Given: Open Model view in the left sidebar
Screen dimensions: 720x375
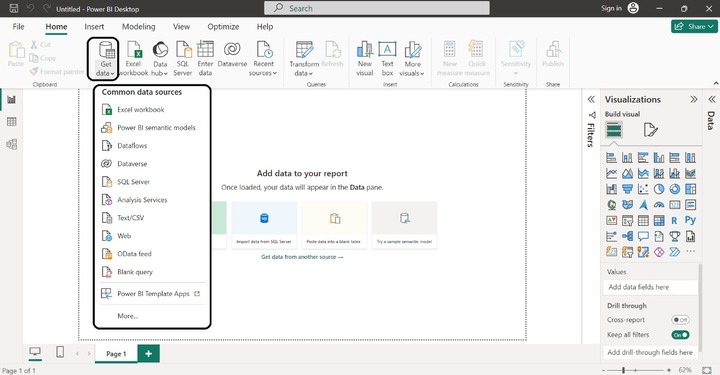Looking at the screenshot, I should pos(11,144).
